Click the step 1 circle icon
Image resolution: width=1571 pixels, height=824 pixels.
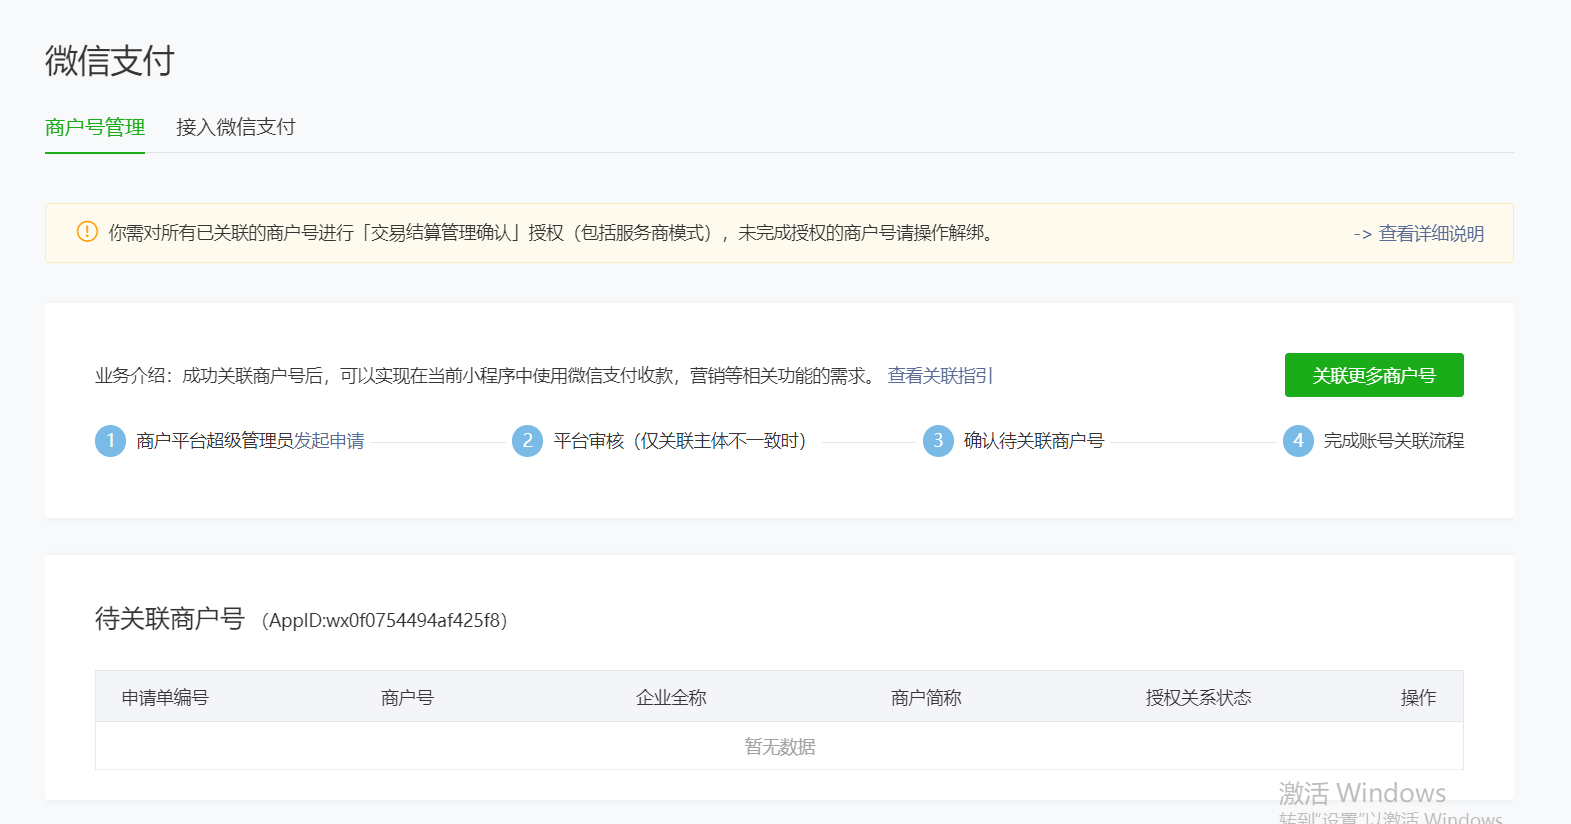[111, 441]
